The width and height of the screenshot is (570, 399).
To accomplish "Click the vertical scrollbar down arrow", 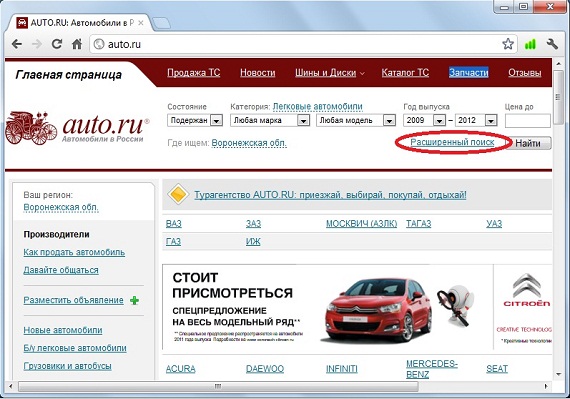I will [559, 375].
